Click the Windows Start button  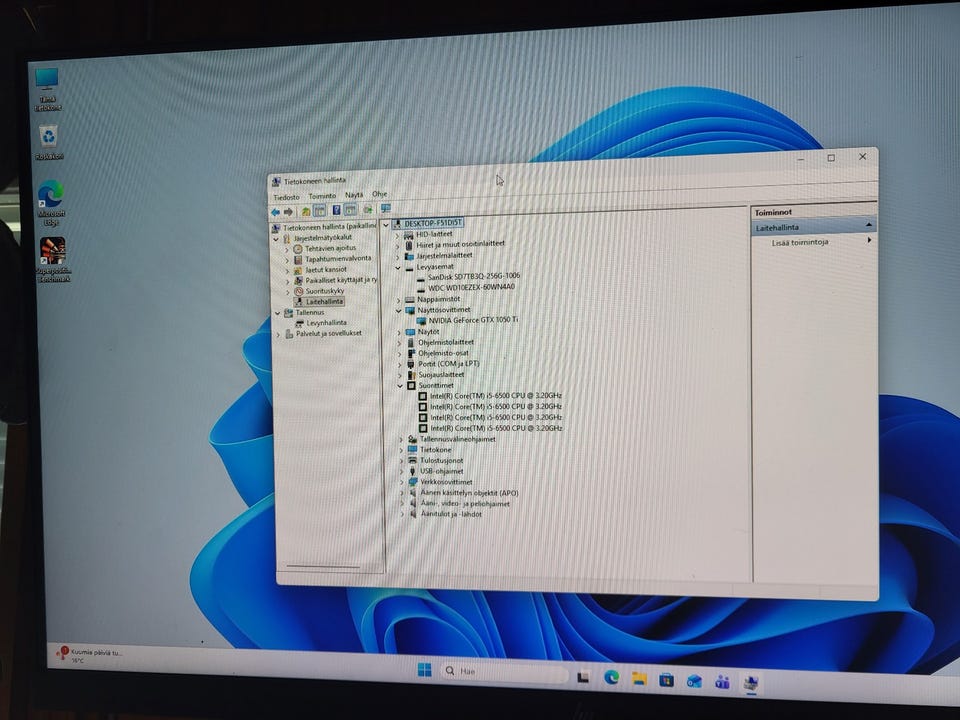tap(424, 670)
